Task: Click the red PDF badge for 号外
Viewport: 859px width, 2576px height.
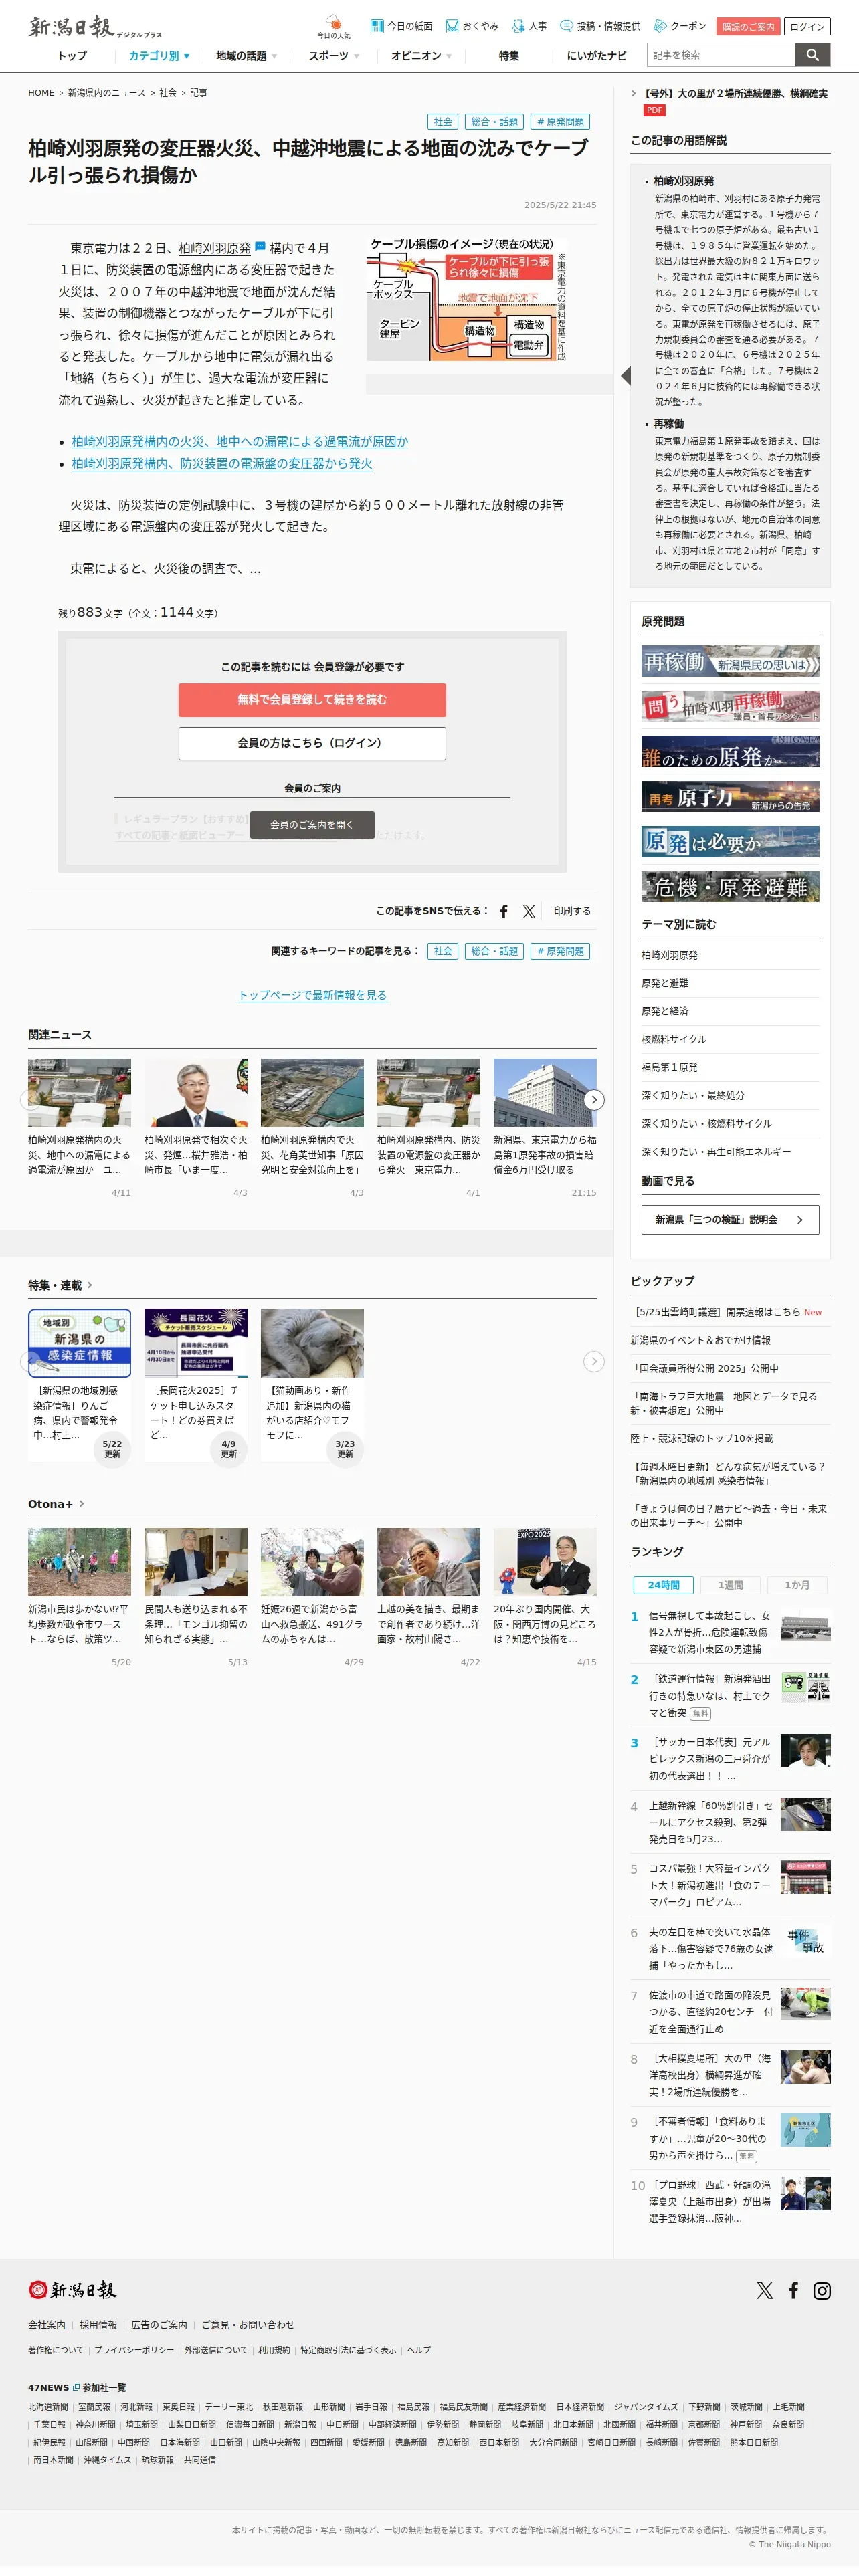Action: (655, 110)
